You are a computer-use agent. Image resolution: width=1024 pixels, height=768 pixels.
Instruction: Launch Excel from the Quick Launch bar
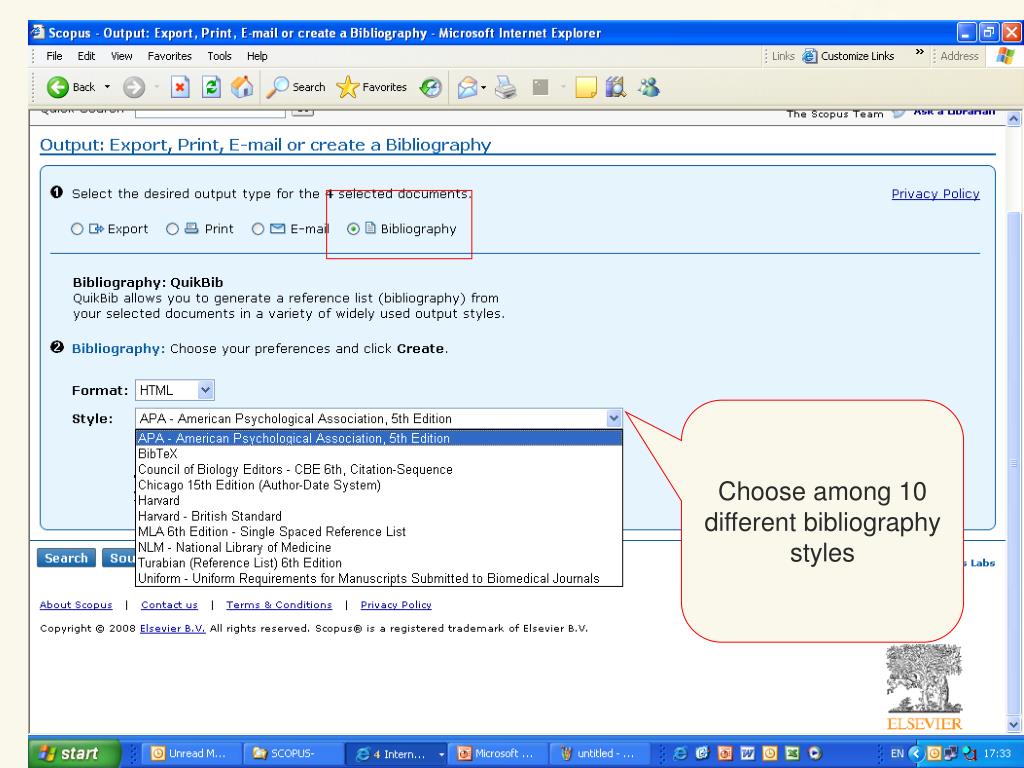792,753
